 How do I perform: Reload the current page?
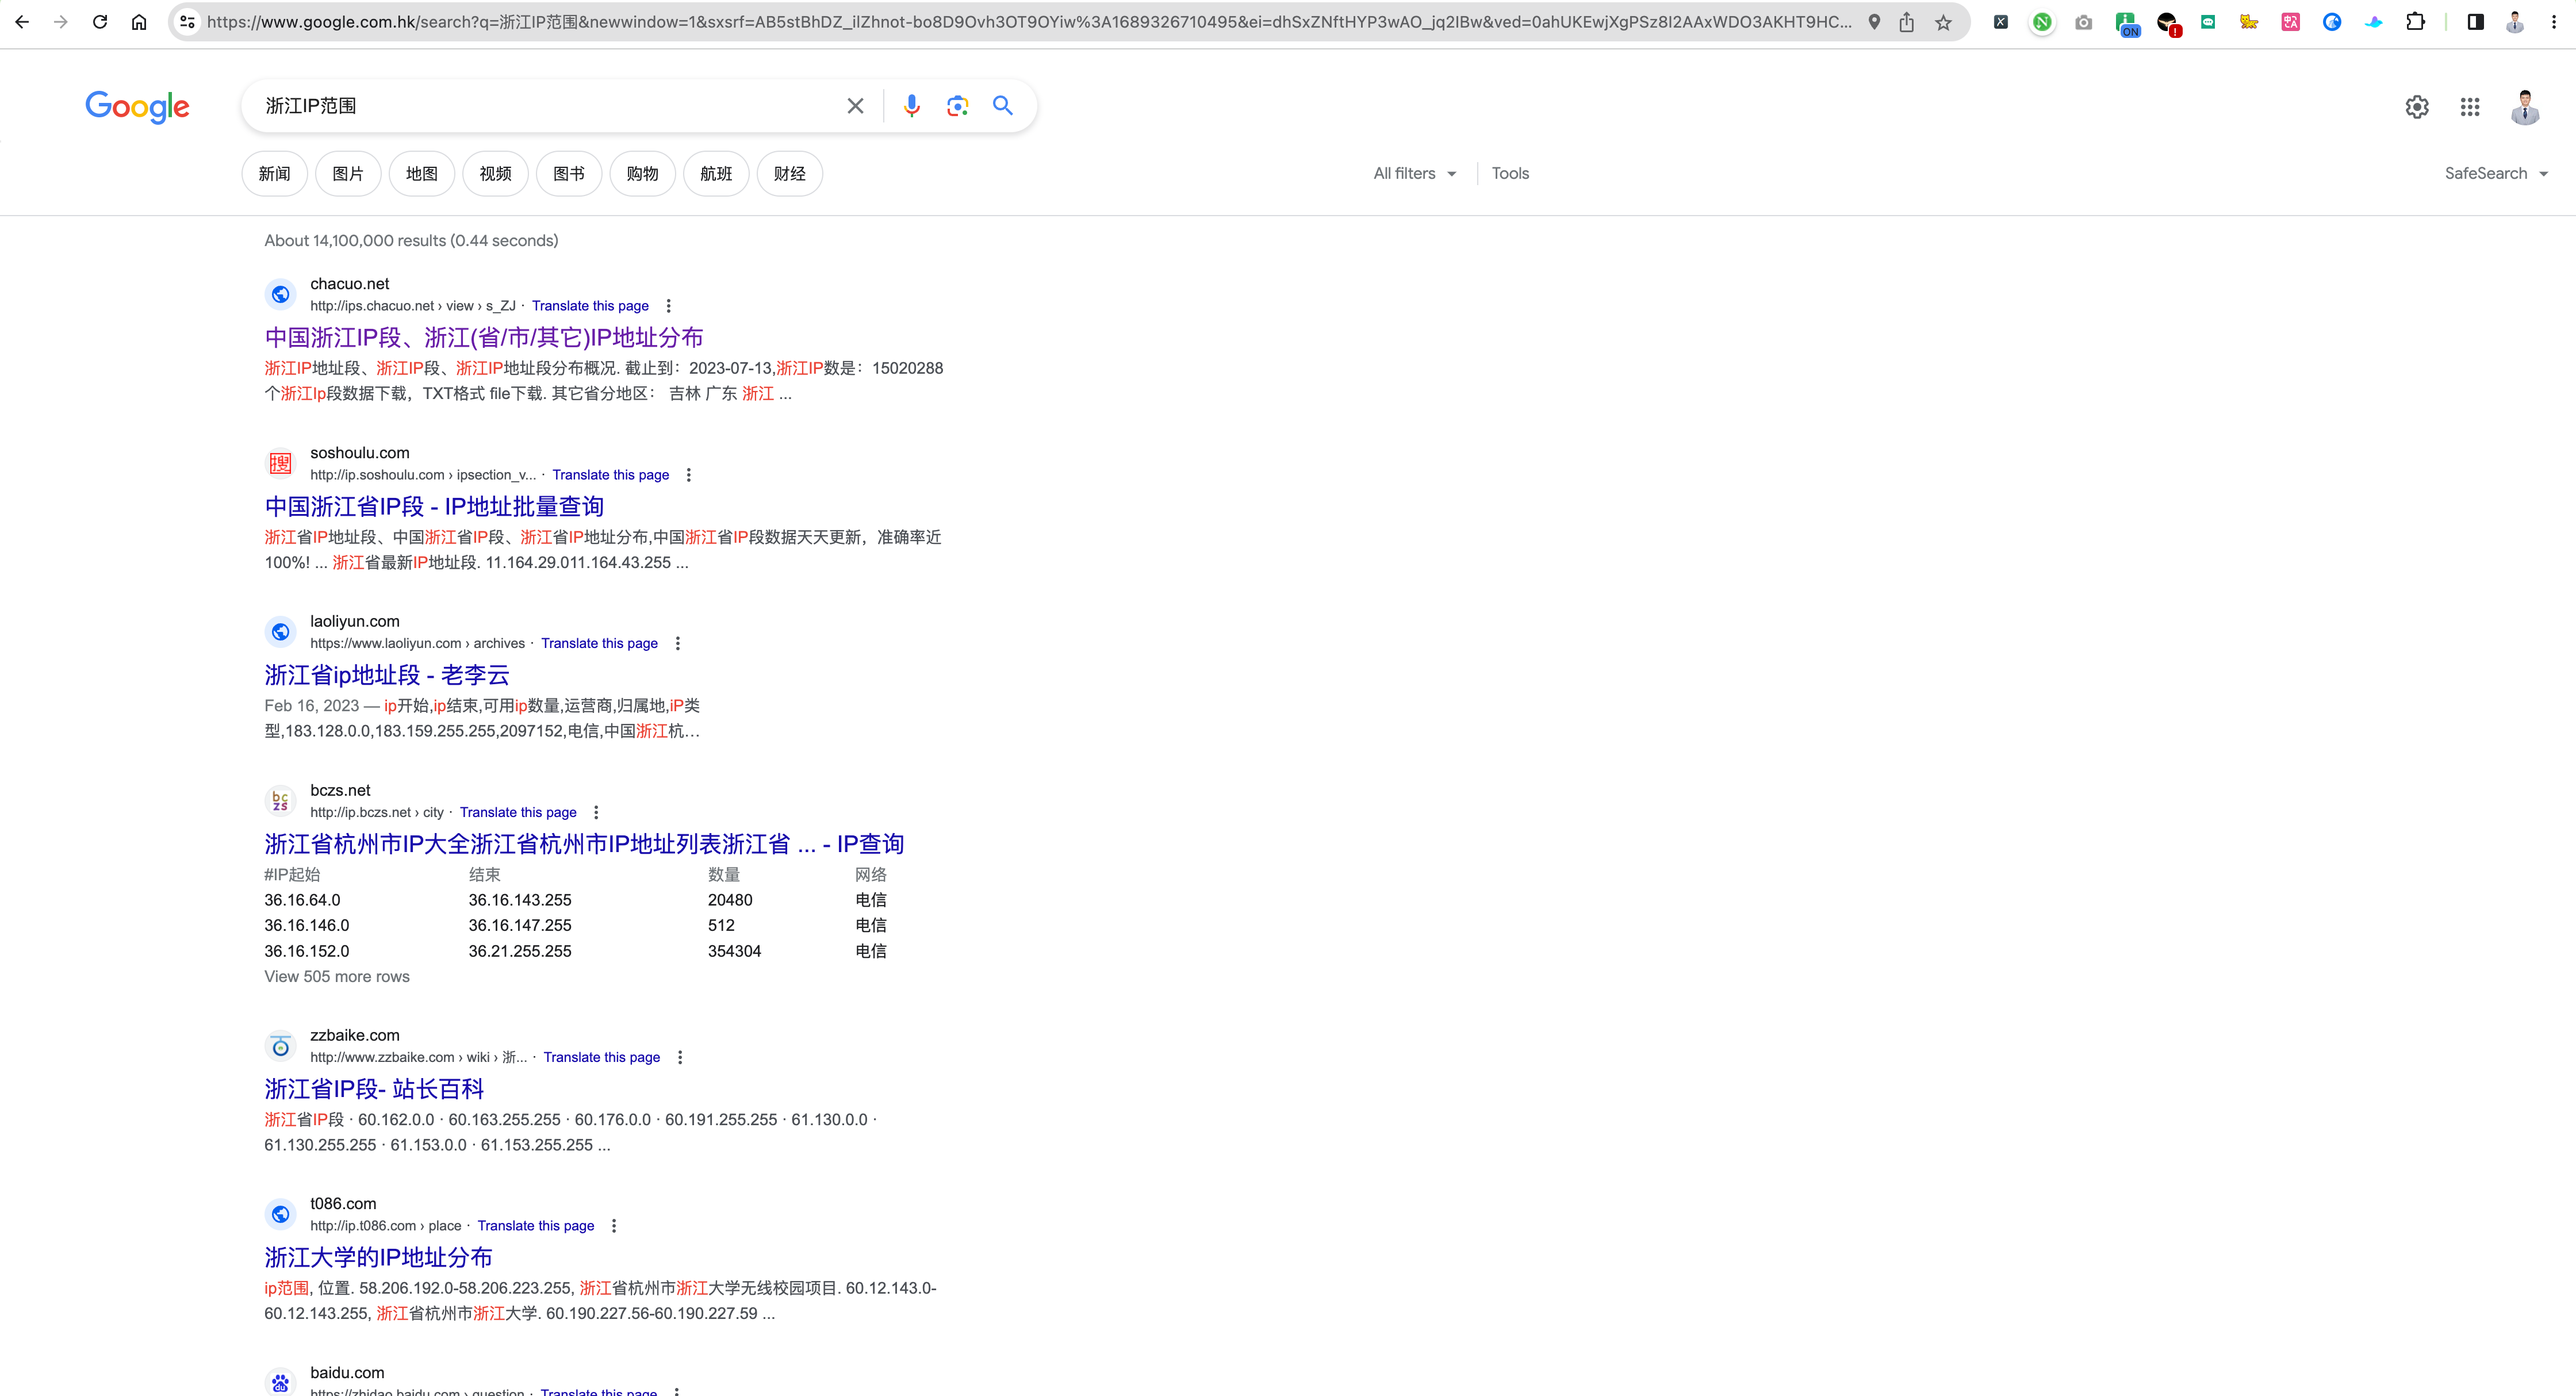100,22
